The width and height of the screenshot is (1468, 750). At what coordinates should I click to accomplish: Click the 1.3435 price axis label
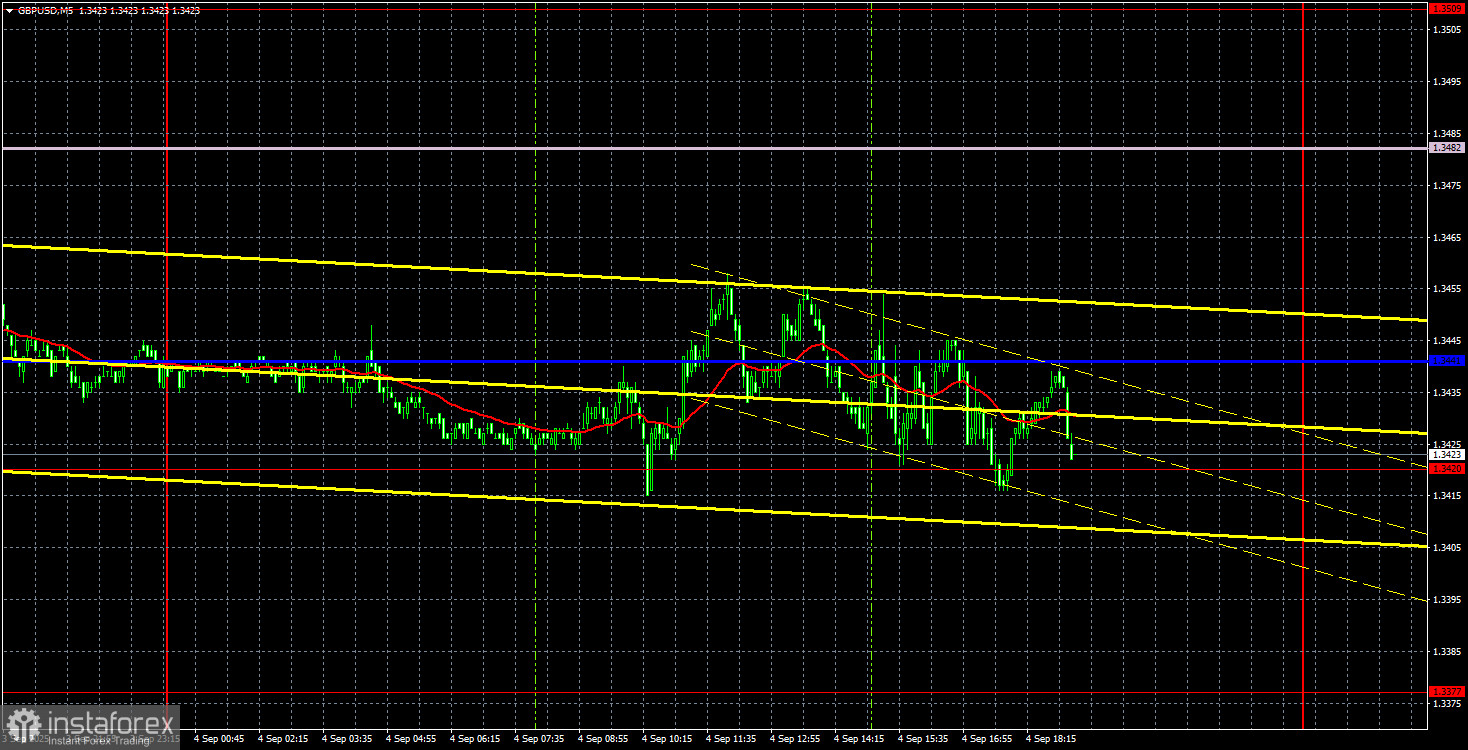click(x=1447, y=393)
